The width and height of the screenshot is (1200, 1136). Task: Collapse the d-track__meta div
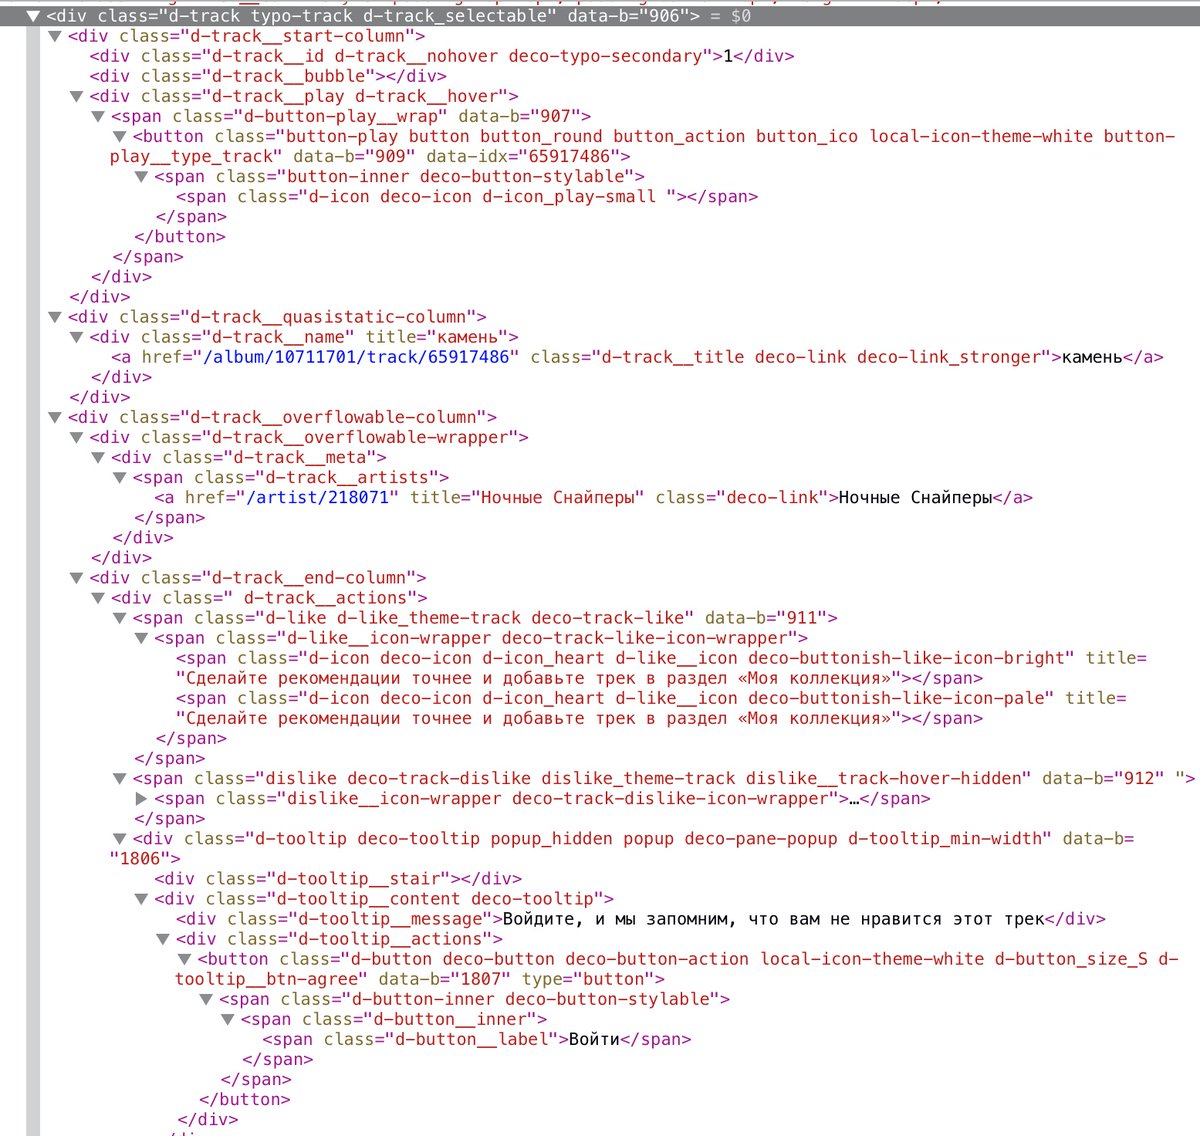click(x=98, y=457)
